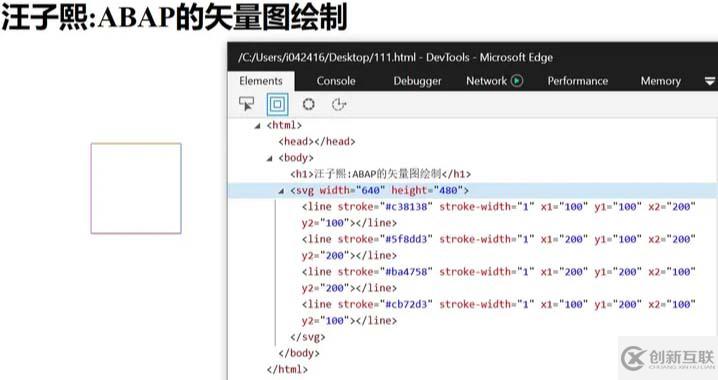Click the page heading 汪子熙:ABAP的矢量图绘制
718x380 pixels.
[x=174, y=17]
